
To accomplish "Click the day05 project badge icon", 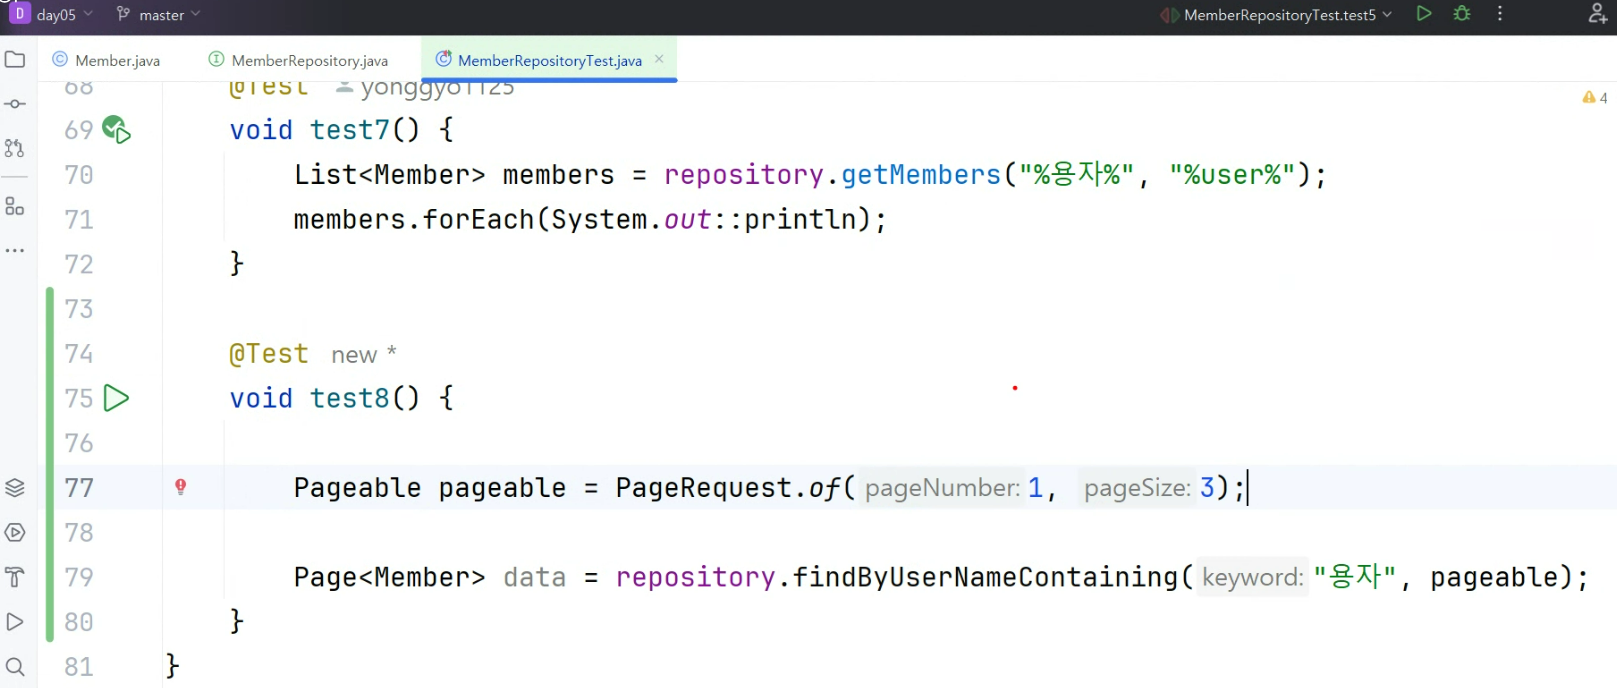I will pyautogui.click(x=19, y=14).
